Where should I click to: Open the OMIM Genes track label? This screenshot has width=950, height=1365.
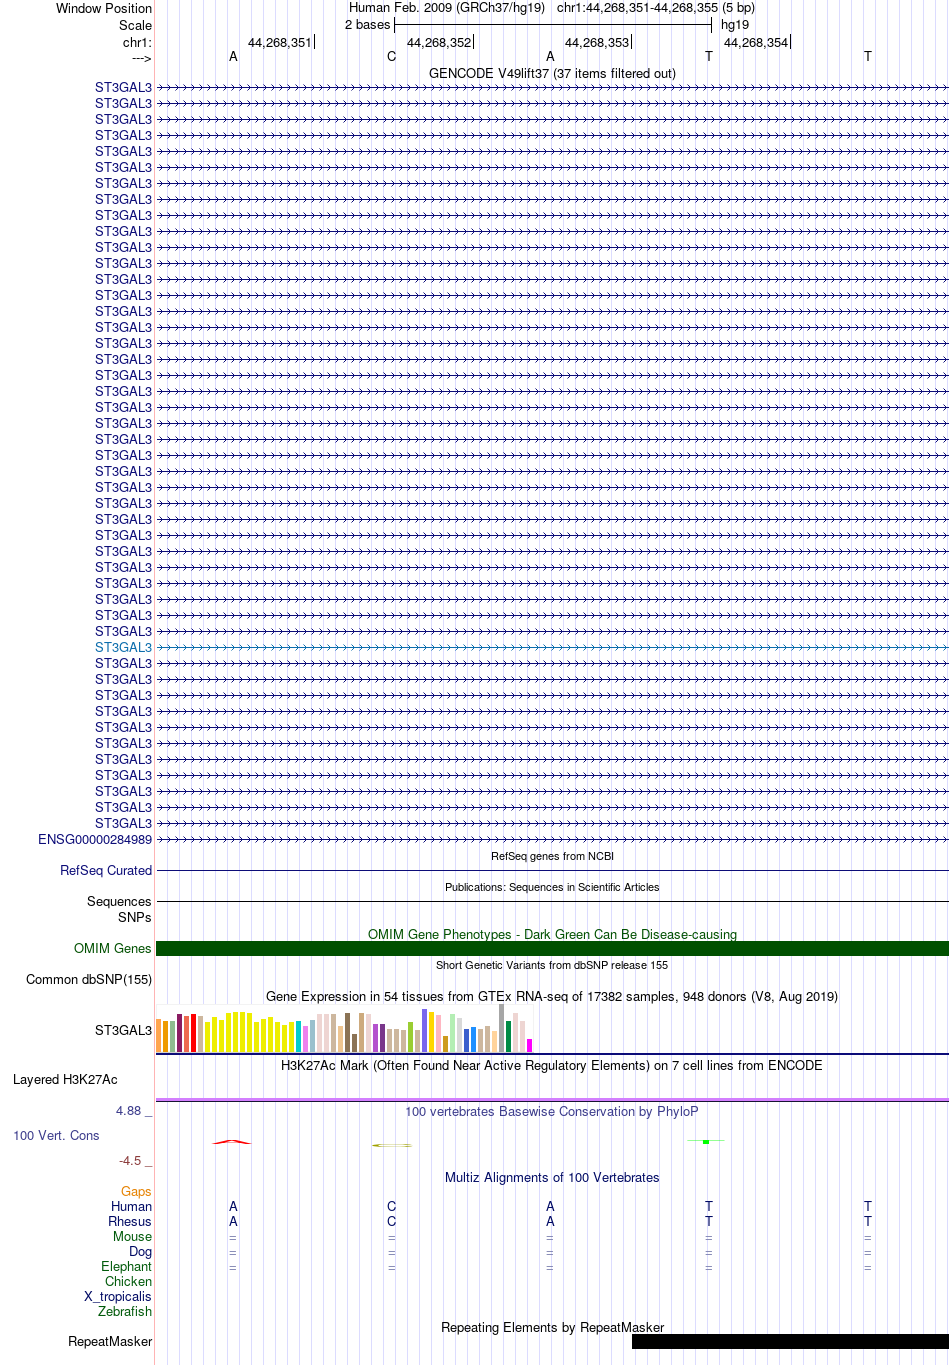[113, 948]
